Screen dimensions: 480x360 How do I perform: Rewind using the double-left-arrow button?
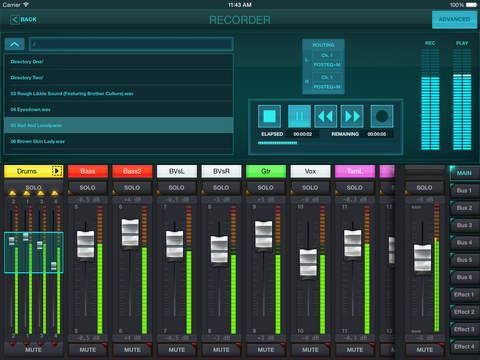(325, 116)
